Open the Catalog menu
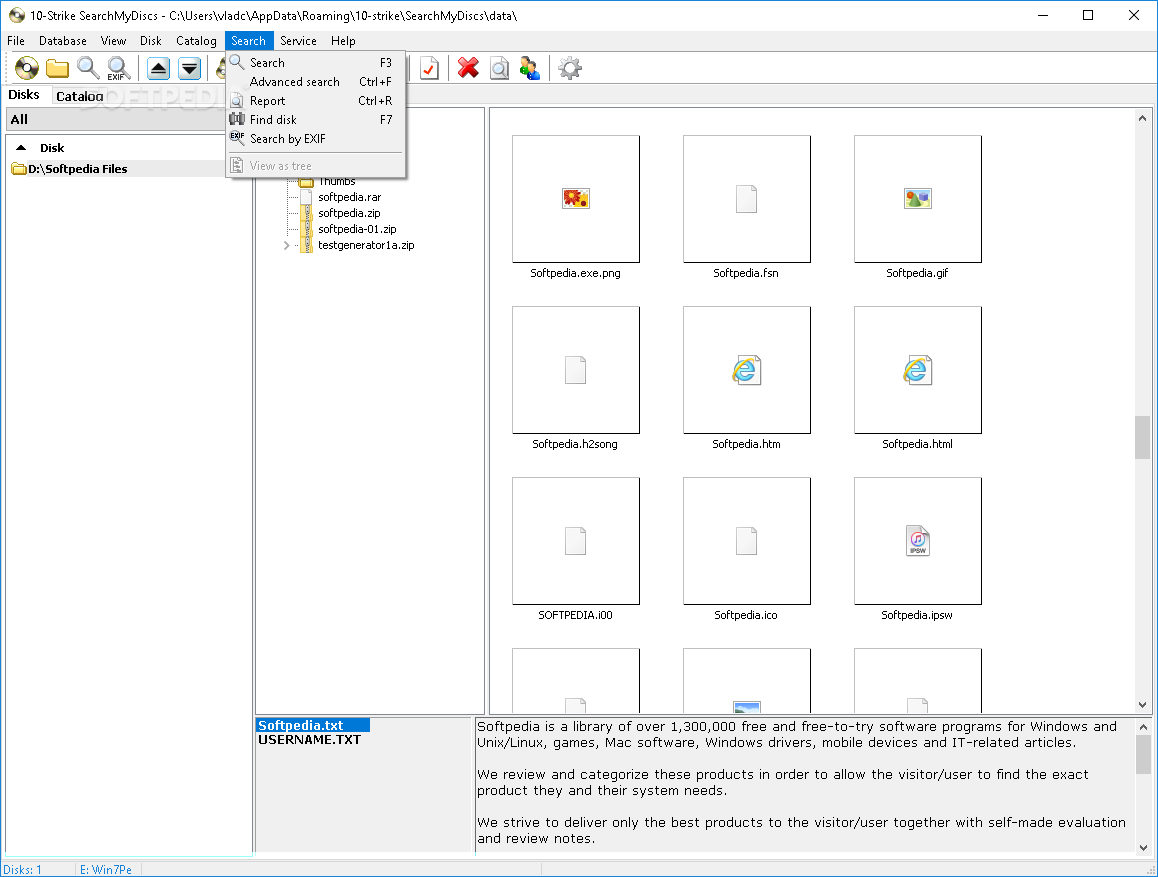 [196, 41]
